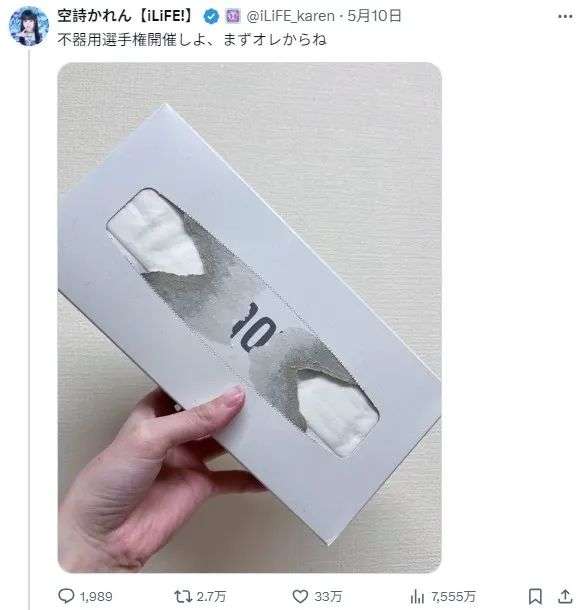The image size is (588, 610).
Task: Share the tweet with the upload icon
Action: 565,596
